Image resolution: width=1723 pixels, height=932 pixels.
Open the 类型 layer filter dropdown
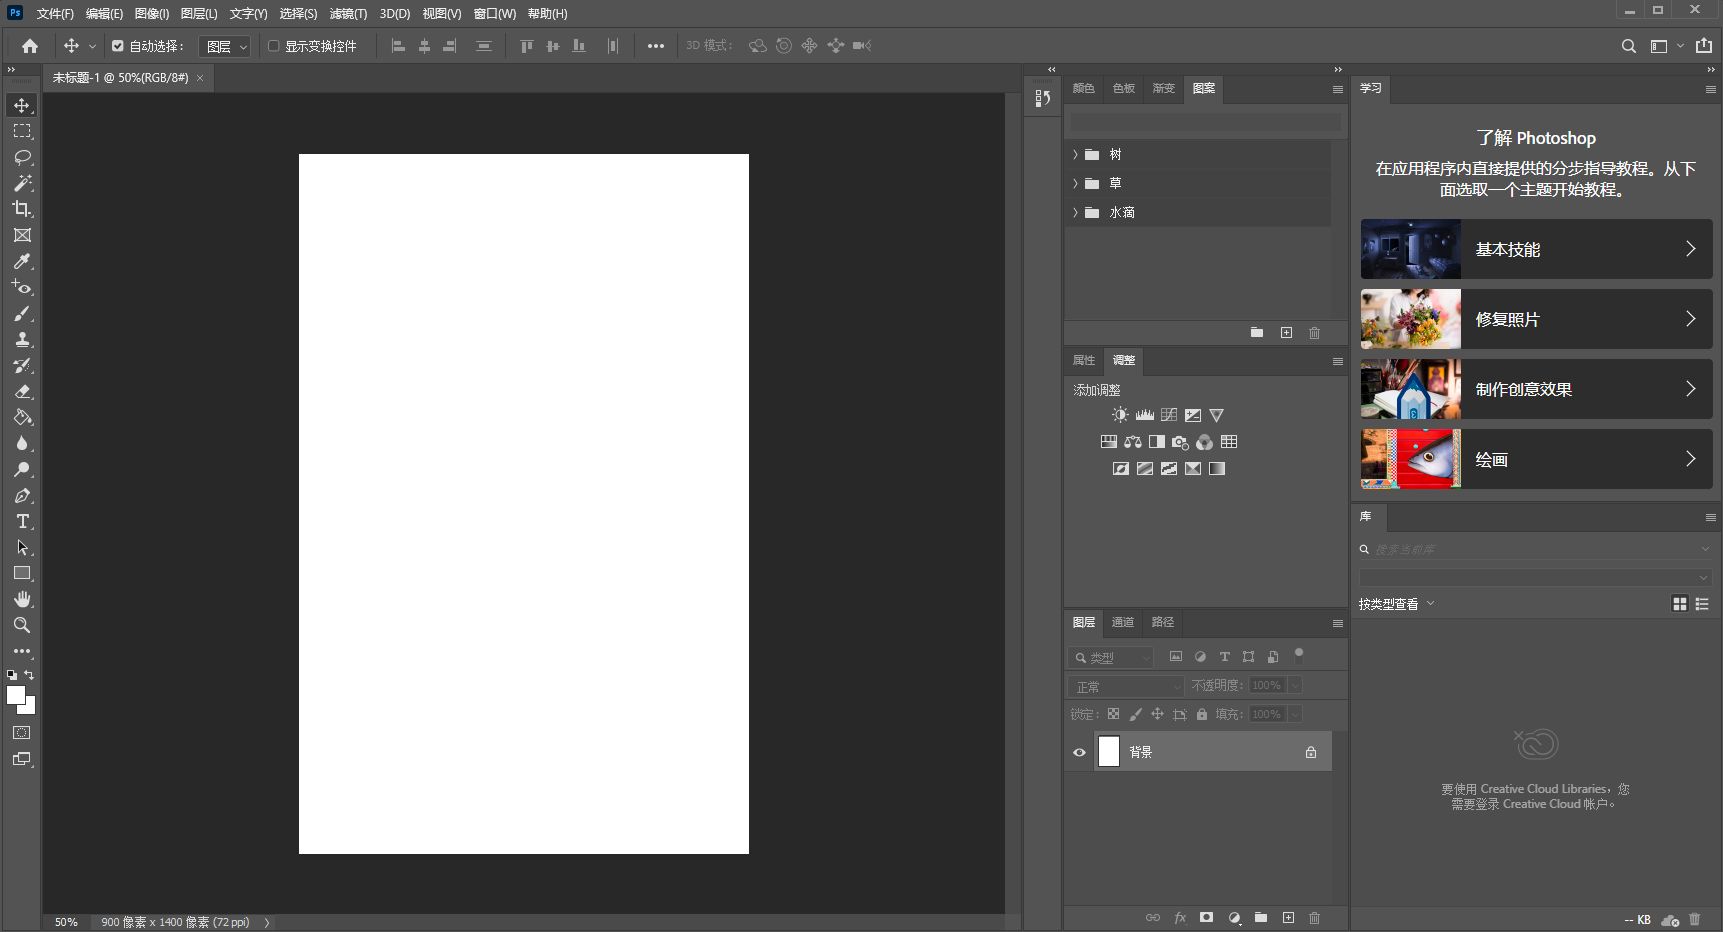1111,657
